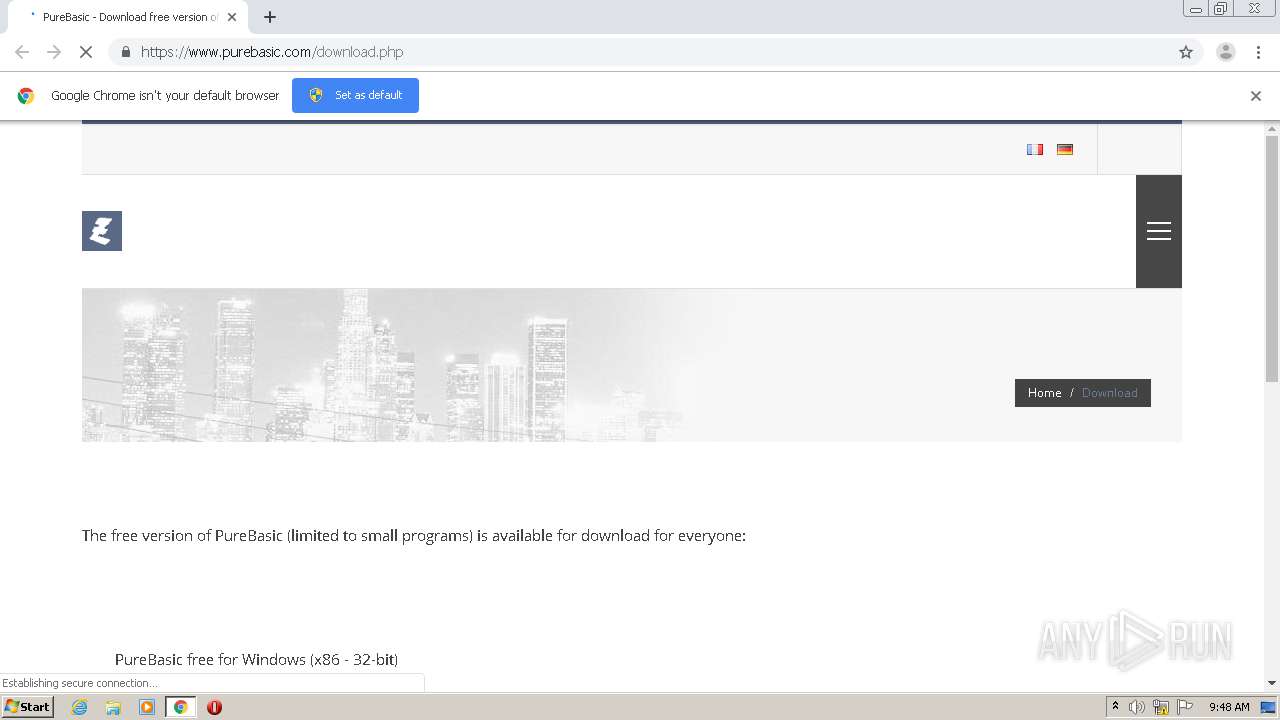The height and width of the screenshot is (720, 1280).
Task: Open Windows Start menu
Action: [28, 706]
